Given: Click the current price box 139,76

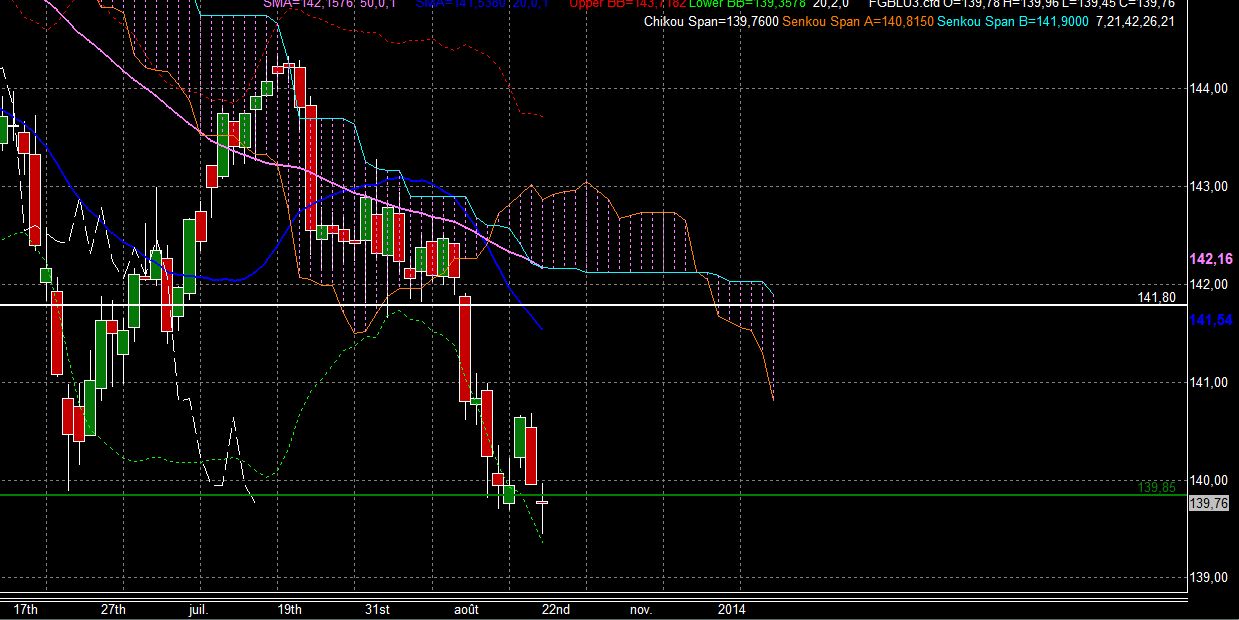Looking at the screenshot, I should point(1209,504).
